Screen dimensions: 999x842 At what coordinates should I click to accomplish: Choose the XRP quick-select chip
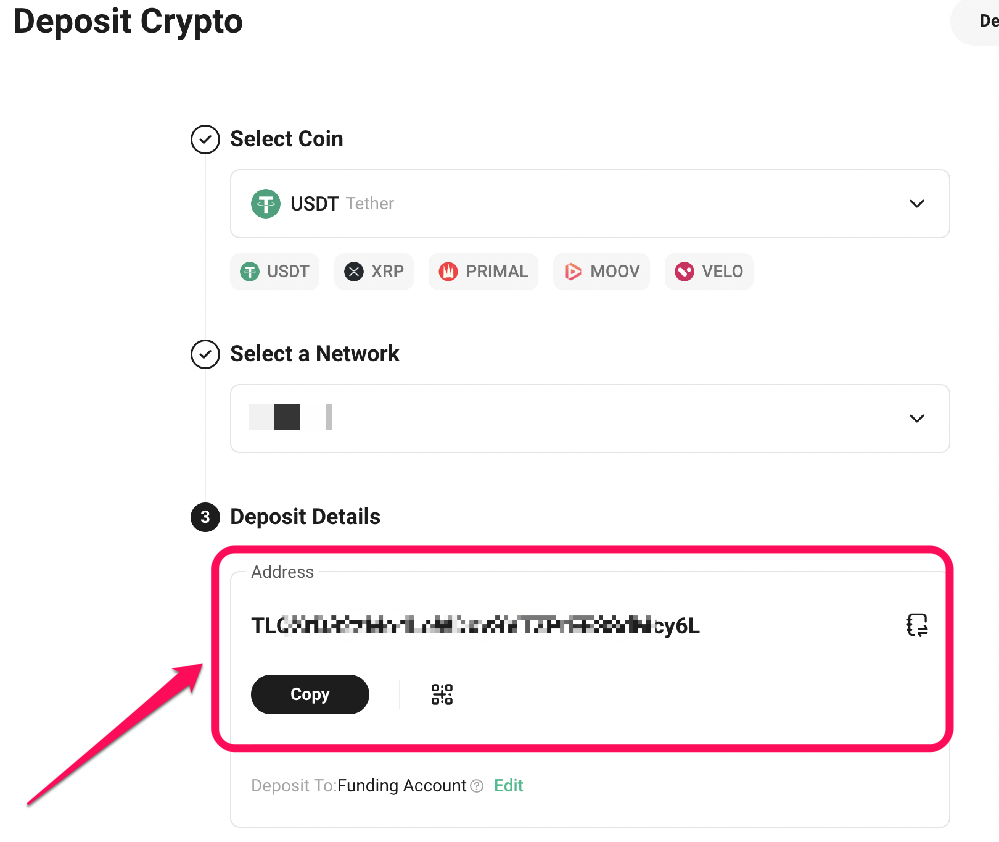(x=374, y=271)
